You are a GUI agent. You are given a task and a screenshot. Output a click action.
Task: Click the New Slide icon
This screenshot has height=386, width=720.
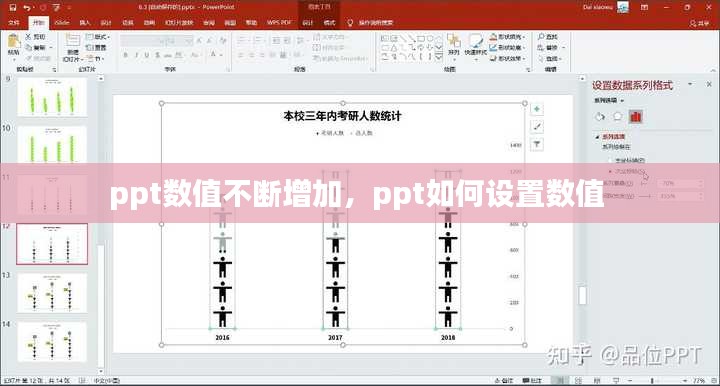[x=73, y=40]
